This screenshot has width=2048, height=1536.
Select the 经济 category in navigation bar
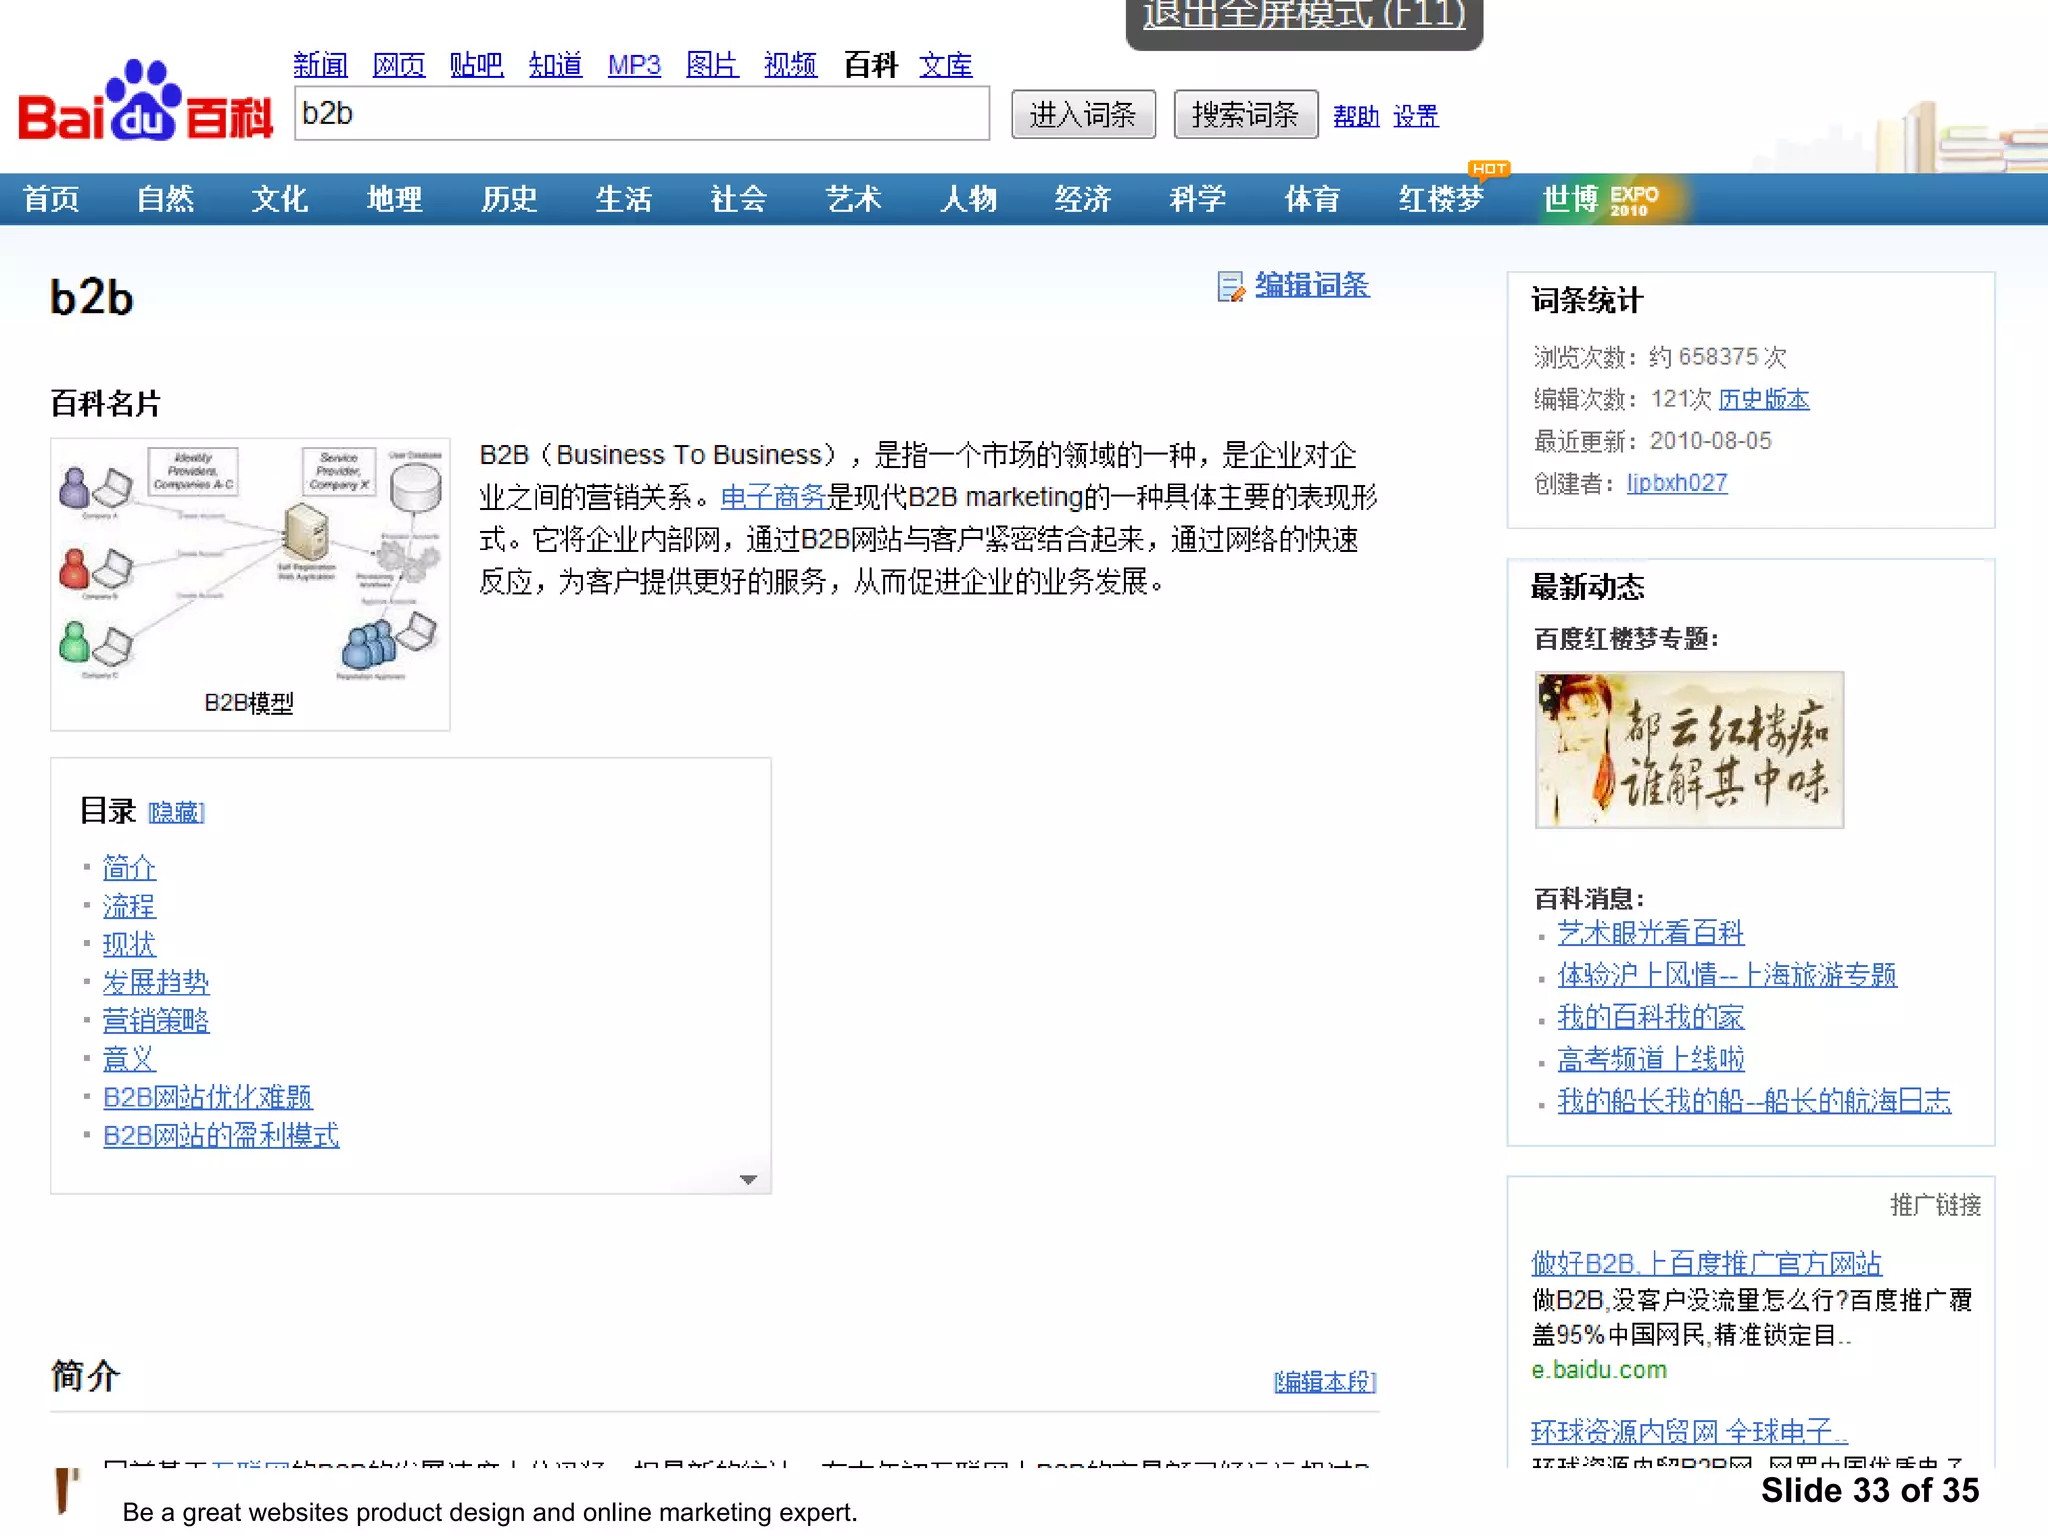point(1082,199)
